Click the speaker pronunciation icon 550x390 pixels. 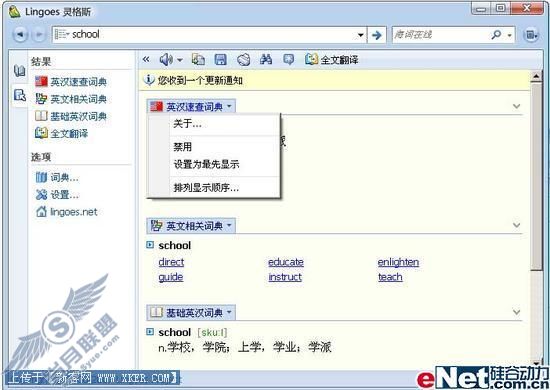(x=166, y=60)
